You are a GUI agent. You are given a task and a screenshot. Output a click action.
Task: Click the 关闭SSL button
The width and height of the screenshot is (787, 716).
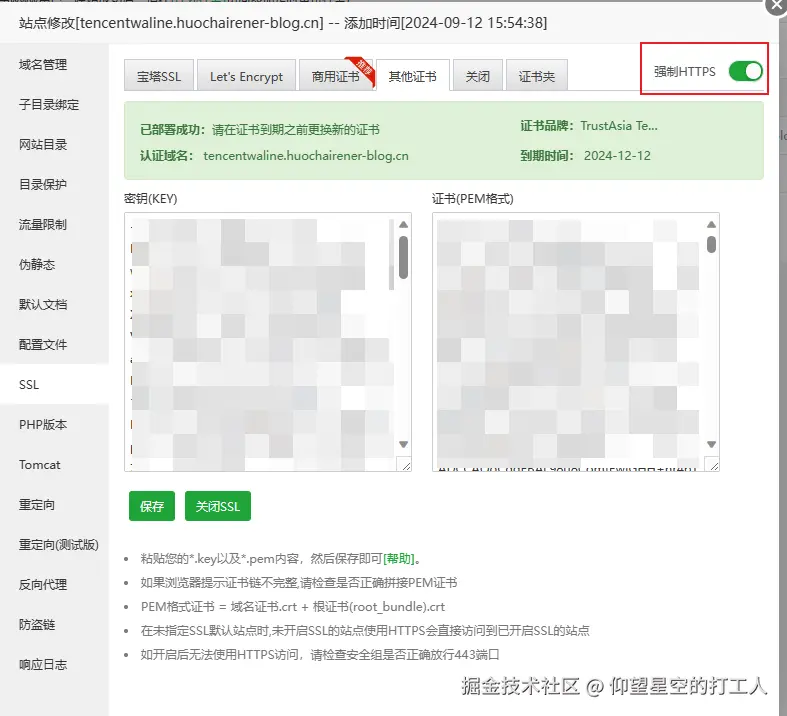pos(218,506)
